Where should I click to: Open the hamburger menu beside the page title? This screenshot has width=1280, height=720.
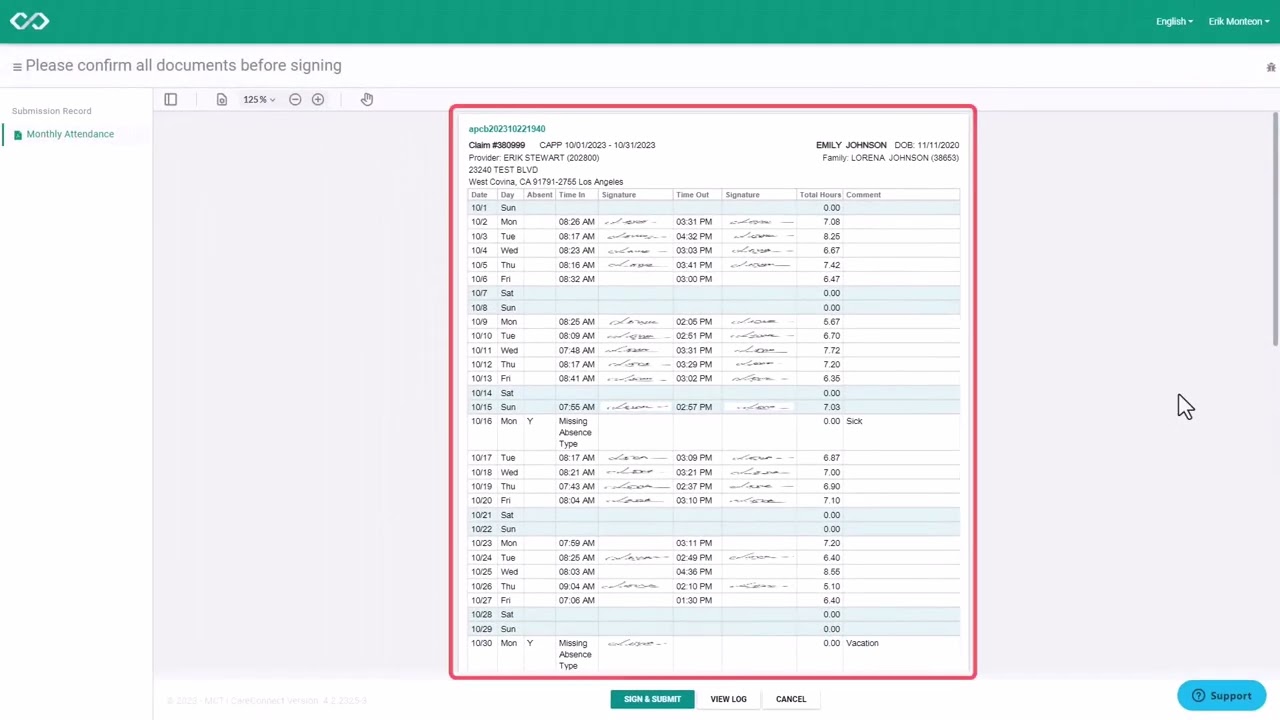pos(17,66)
